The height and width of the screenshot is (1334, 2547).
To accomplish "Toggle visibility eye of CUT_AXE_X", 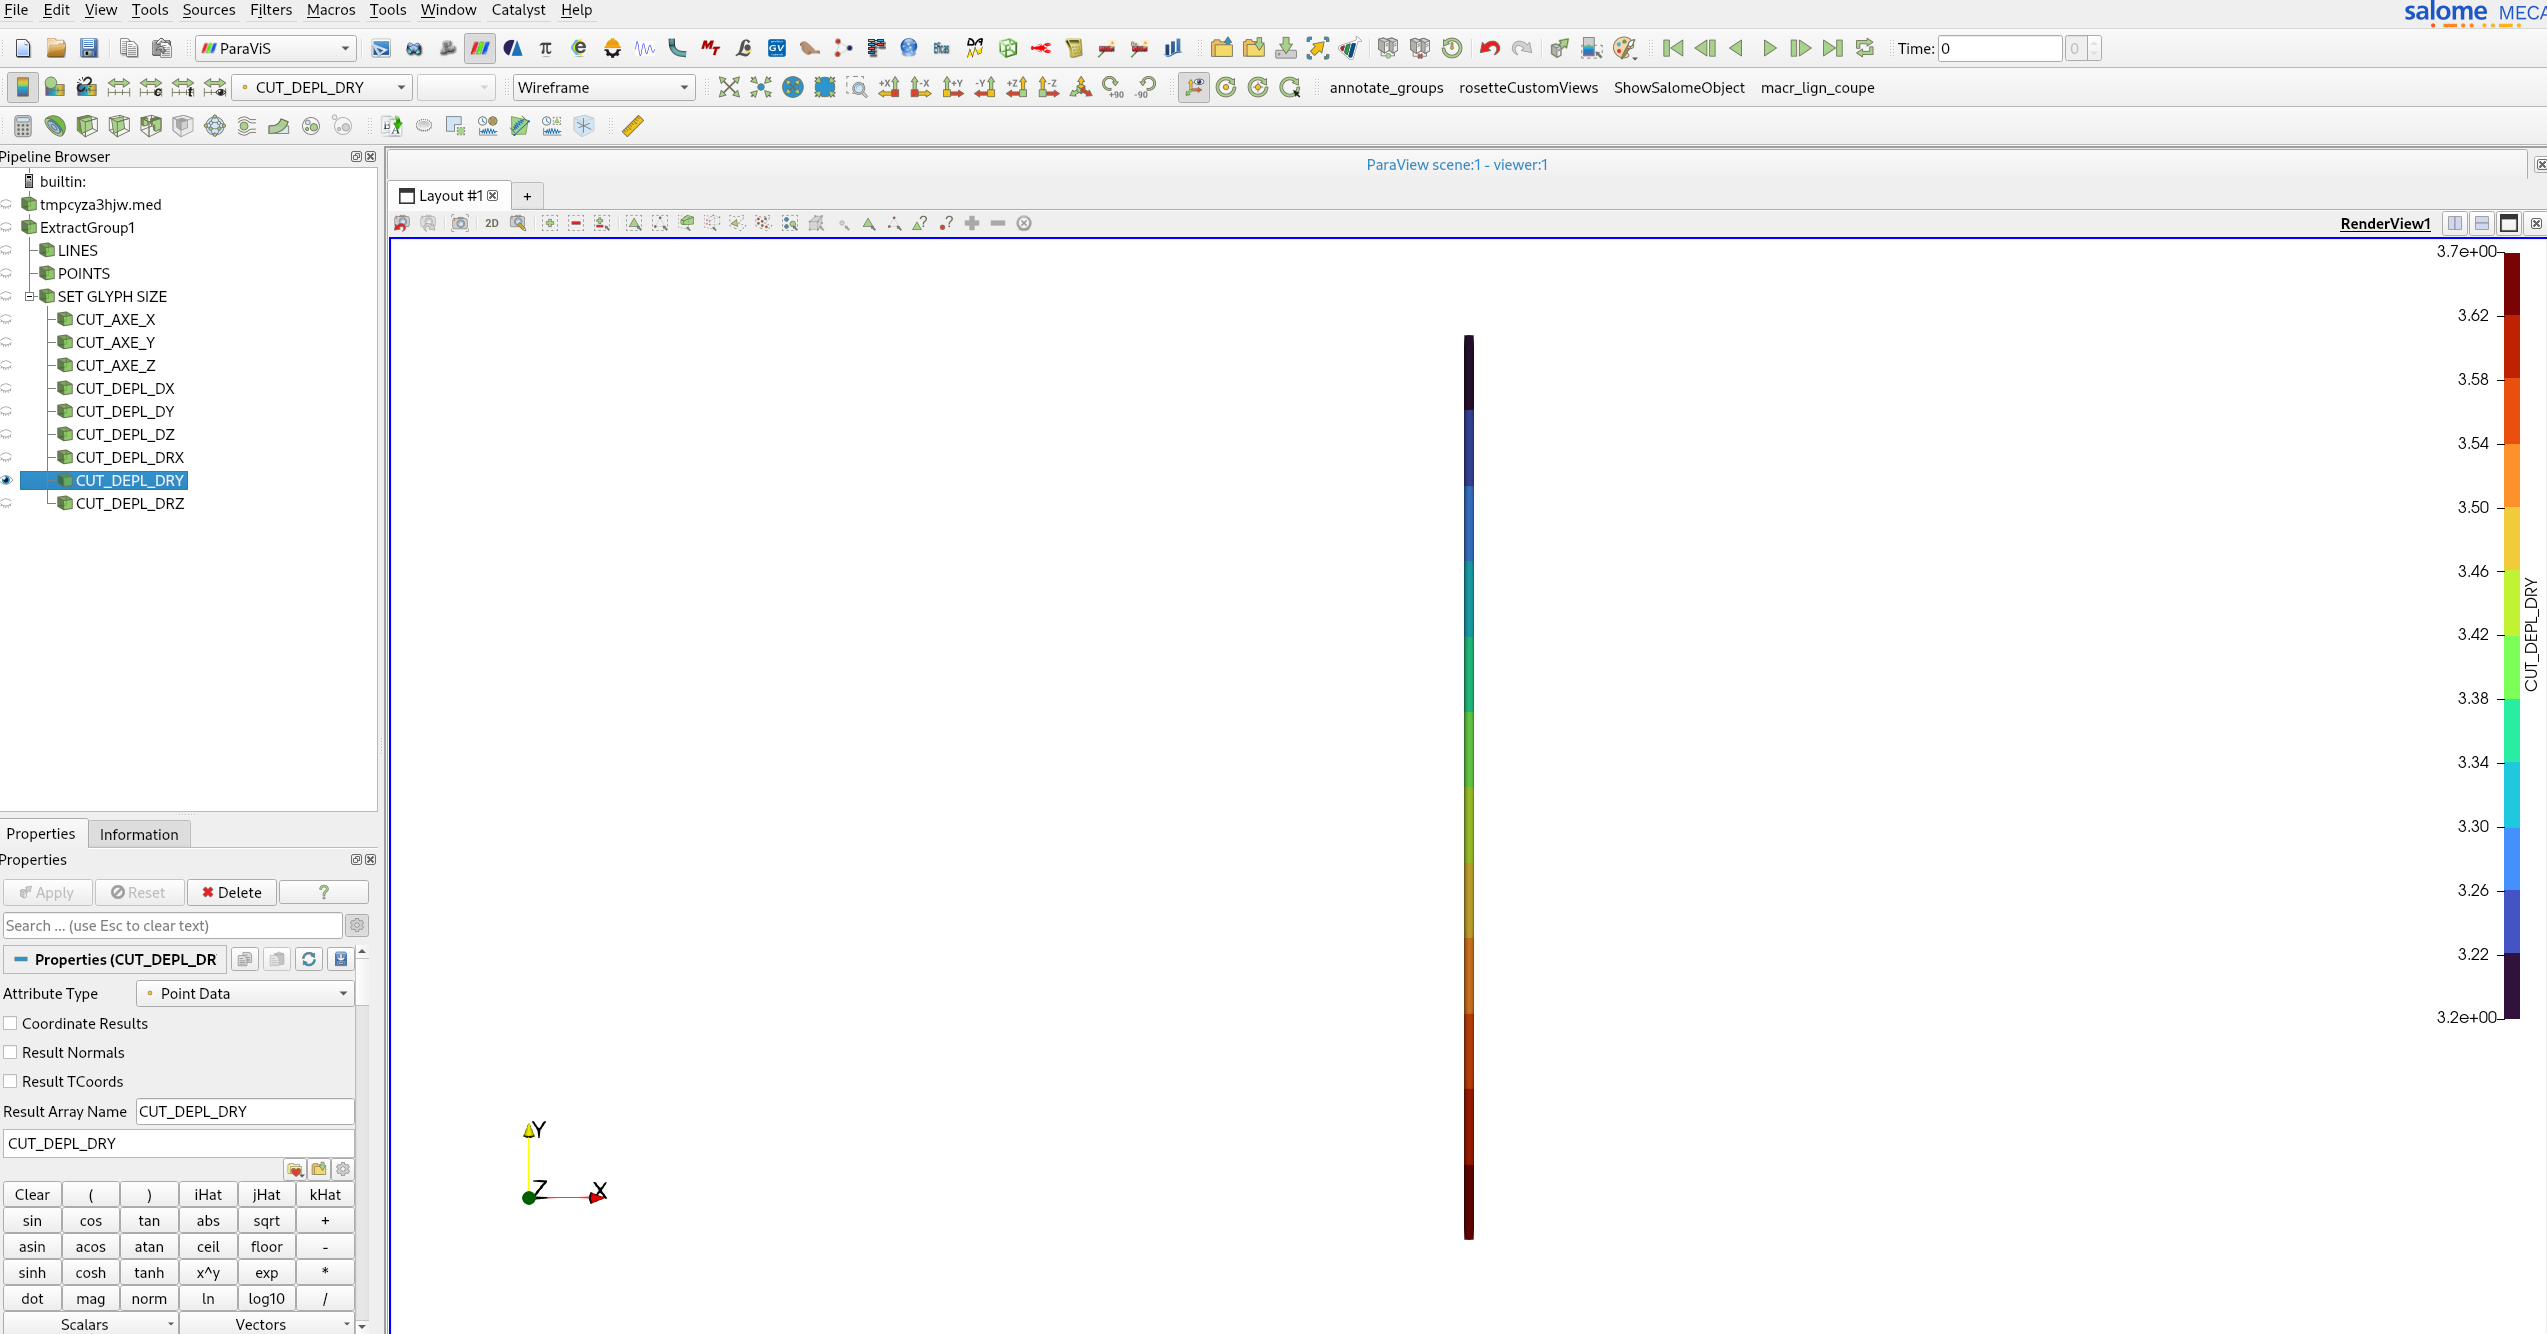I will (7, 320).
